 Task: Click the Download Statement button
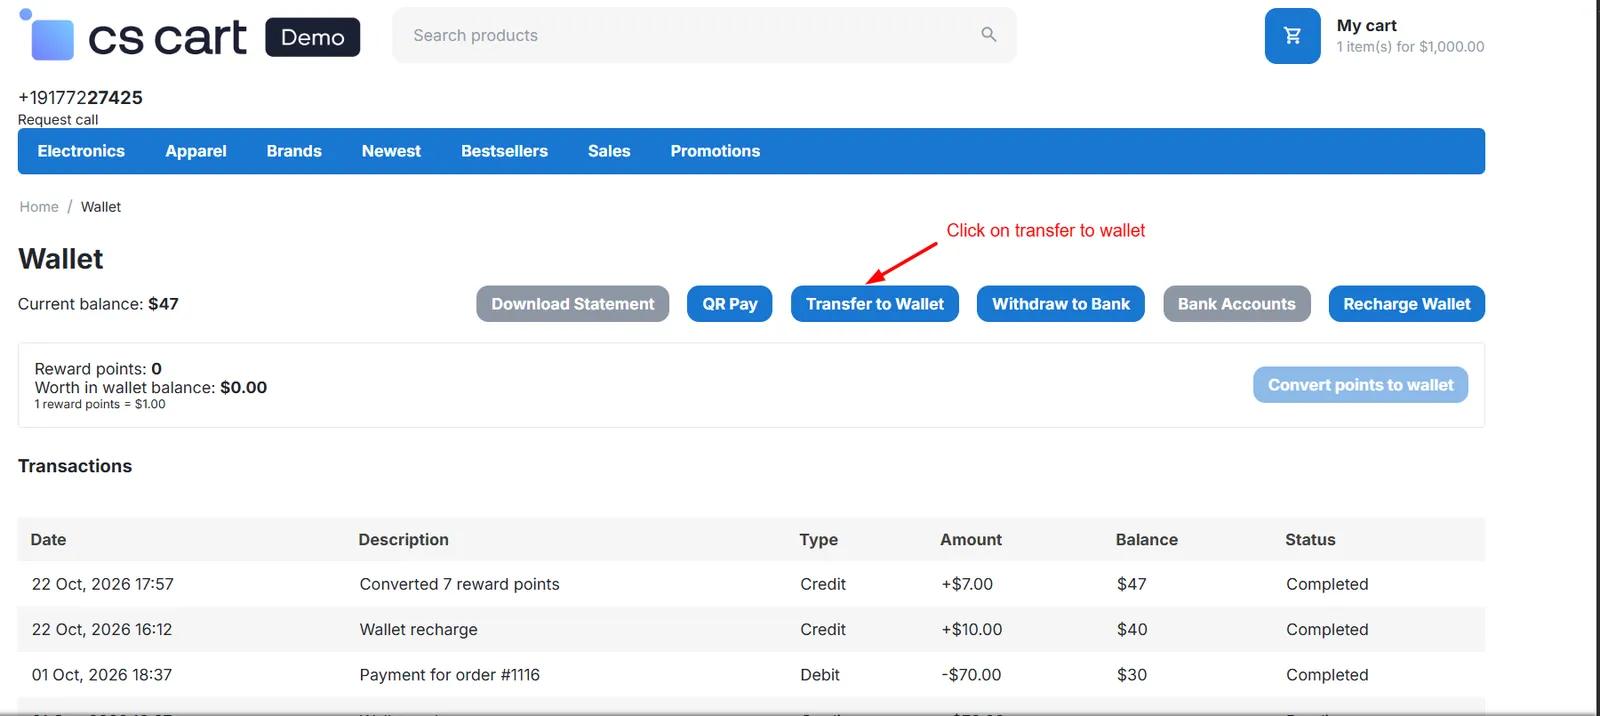tap(573, 304)
